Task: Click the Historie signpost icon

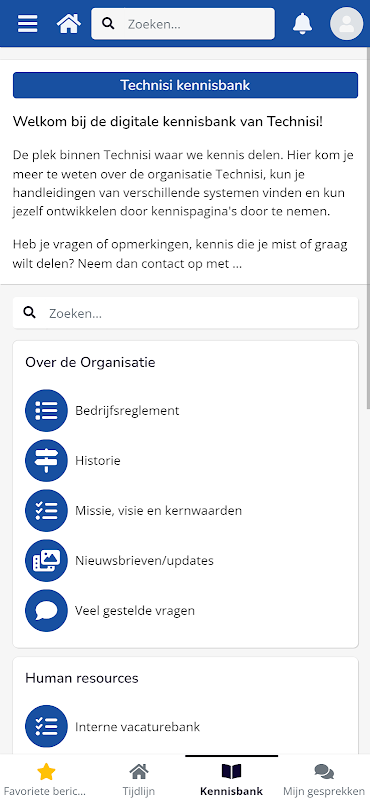Action: click(x=46, y=461)
